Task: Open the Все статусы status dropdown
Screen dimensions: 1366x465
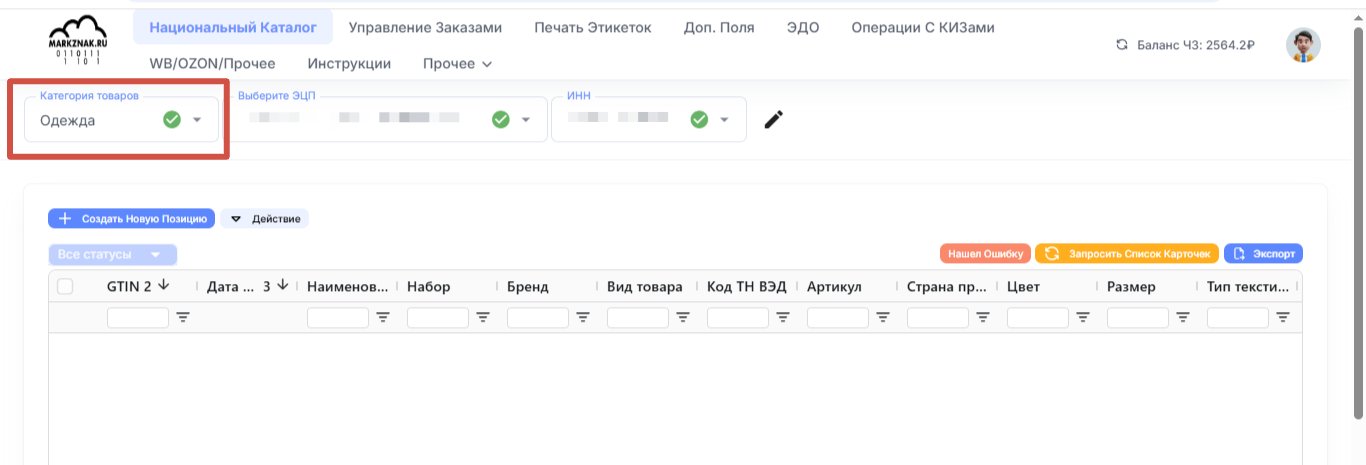Action: click(112, 254)
